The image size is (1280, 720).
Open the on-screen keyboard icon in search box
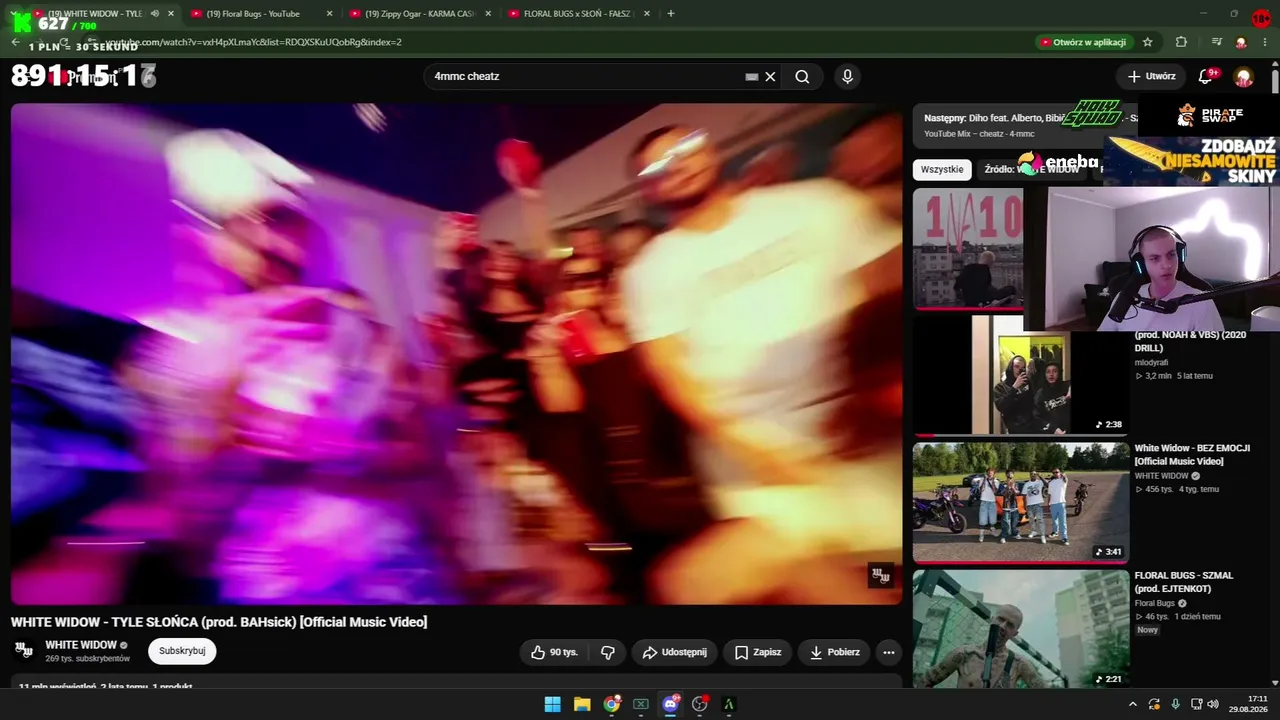752,77
